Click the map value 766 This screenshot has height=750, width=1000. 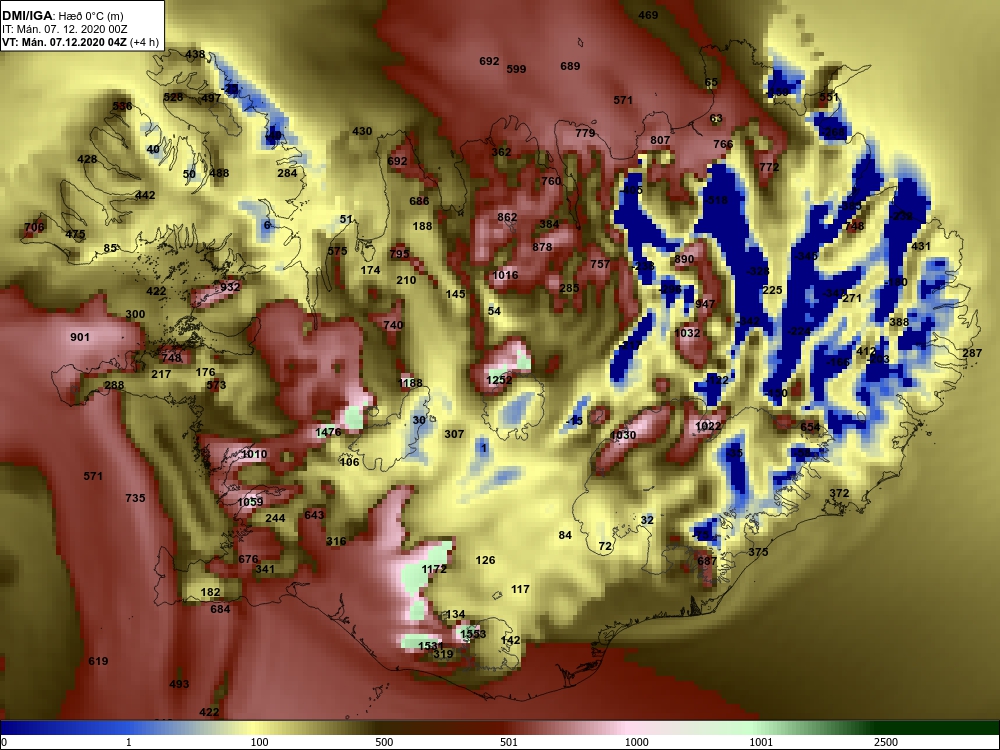pos(723,144)
